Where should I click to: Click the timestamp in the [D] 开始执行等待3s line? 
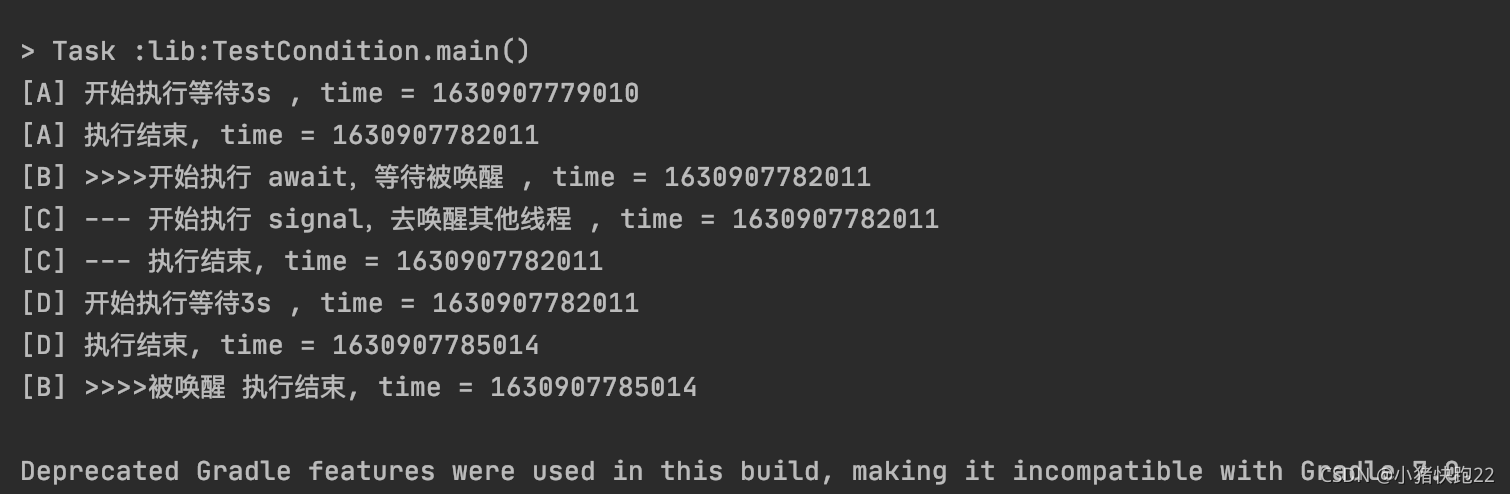(535, 303)
